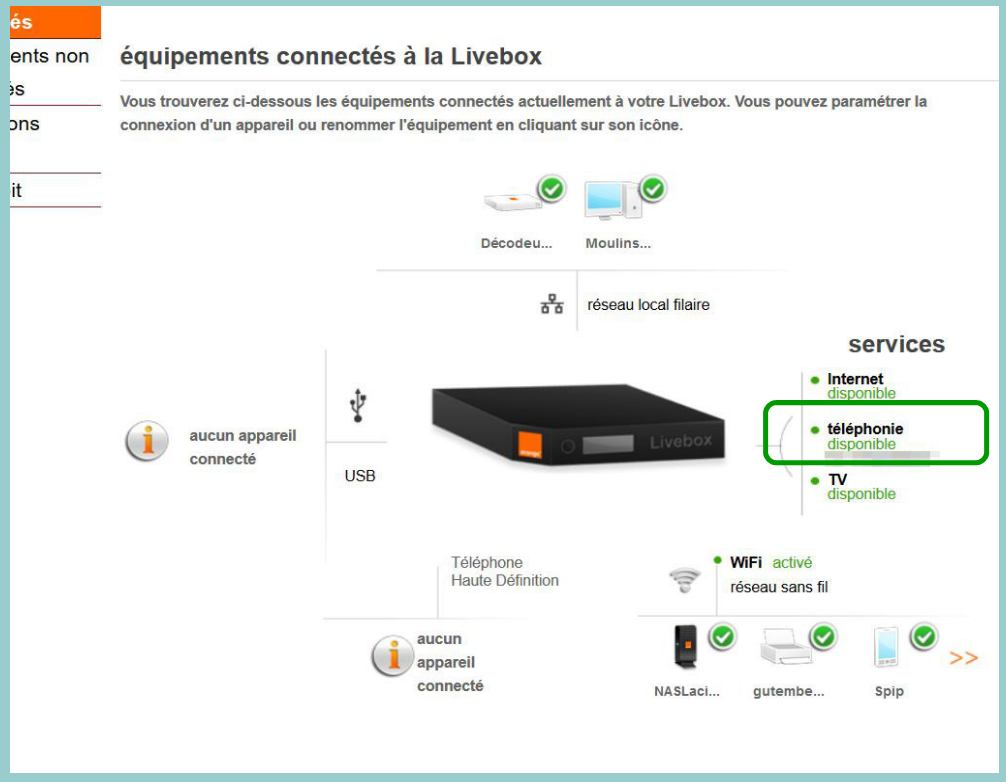Select the téléphonie disponible service
This screenshot has width=1006, height=782.
point(864,436)
